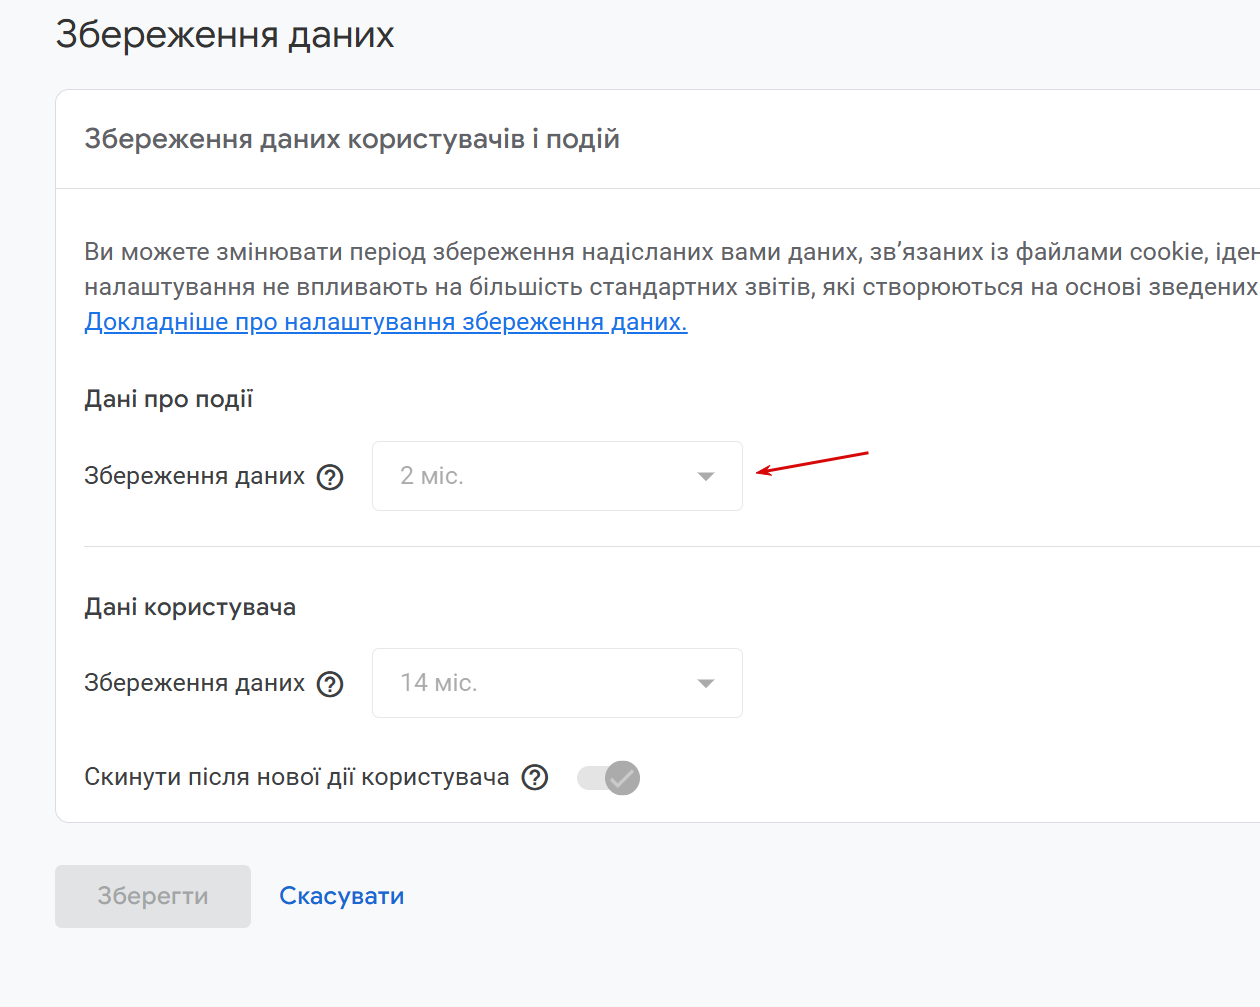The width and height of the screenshot is (1260, 1007).
Task: Click the 'Зберегти' button
Action: coord(153,896)
